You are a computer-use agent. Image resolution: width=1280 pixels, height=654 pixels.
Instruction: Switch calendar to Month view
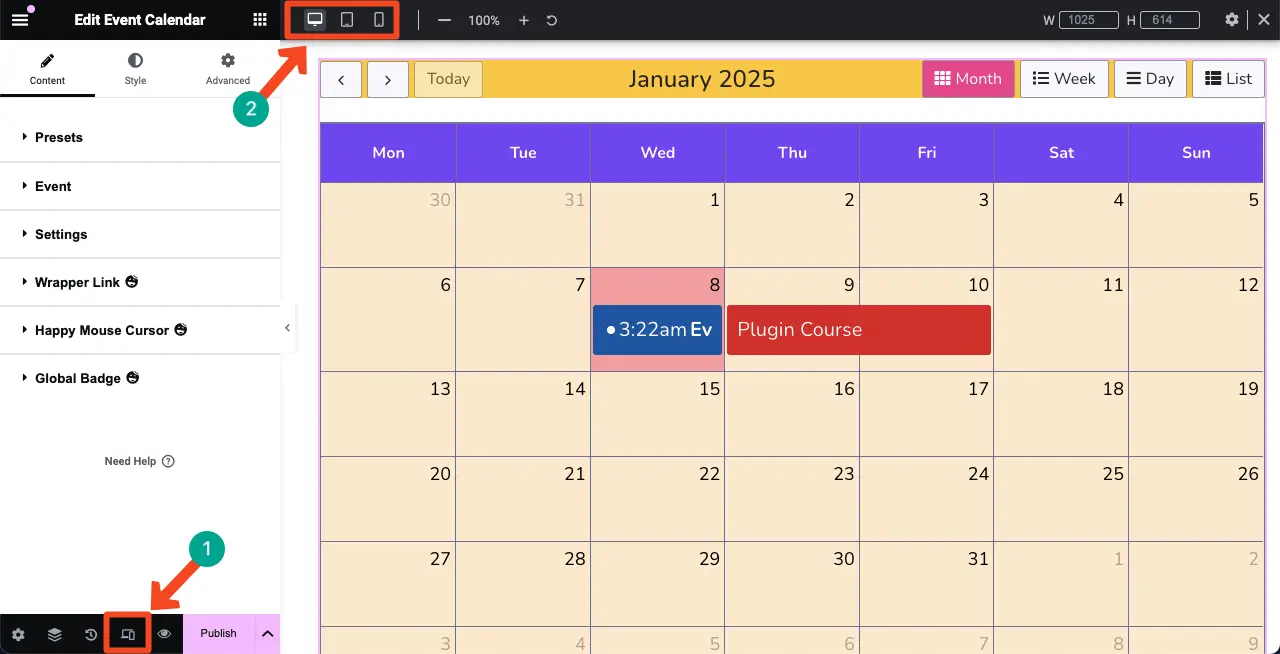968,79
